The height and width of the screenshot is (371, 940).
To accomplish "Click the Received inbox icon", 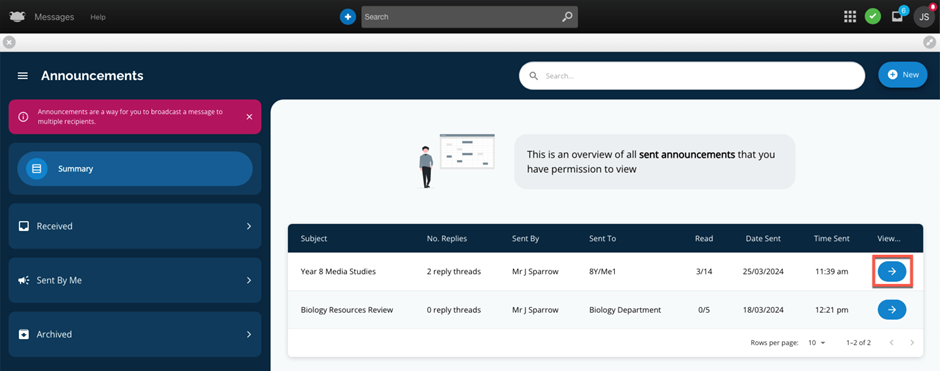I will coord(24,226).
